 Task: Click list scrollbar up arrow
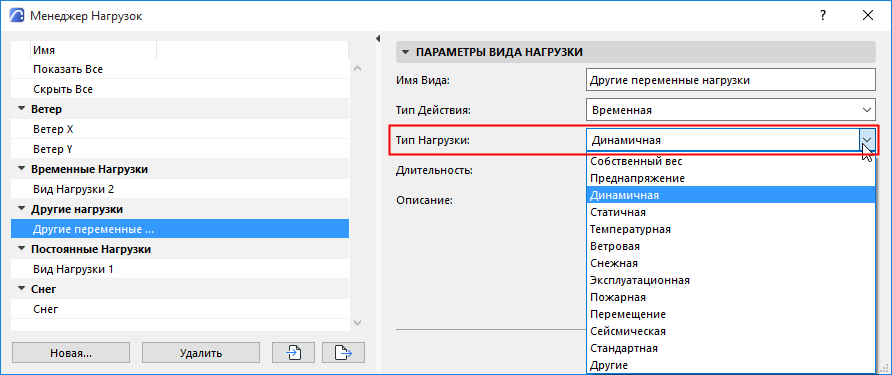pos(357,69)
